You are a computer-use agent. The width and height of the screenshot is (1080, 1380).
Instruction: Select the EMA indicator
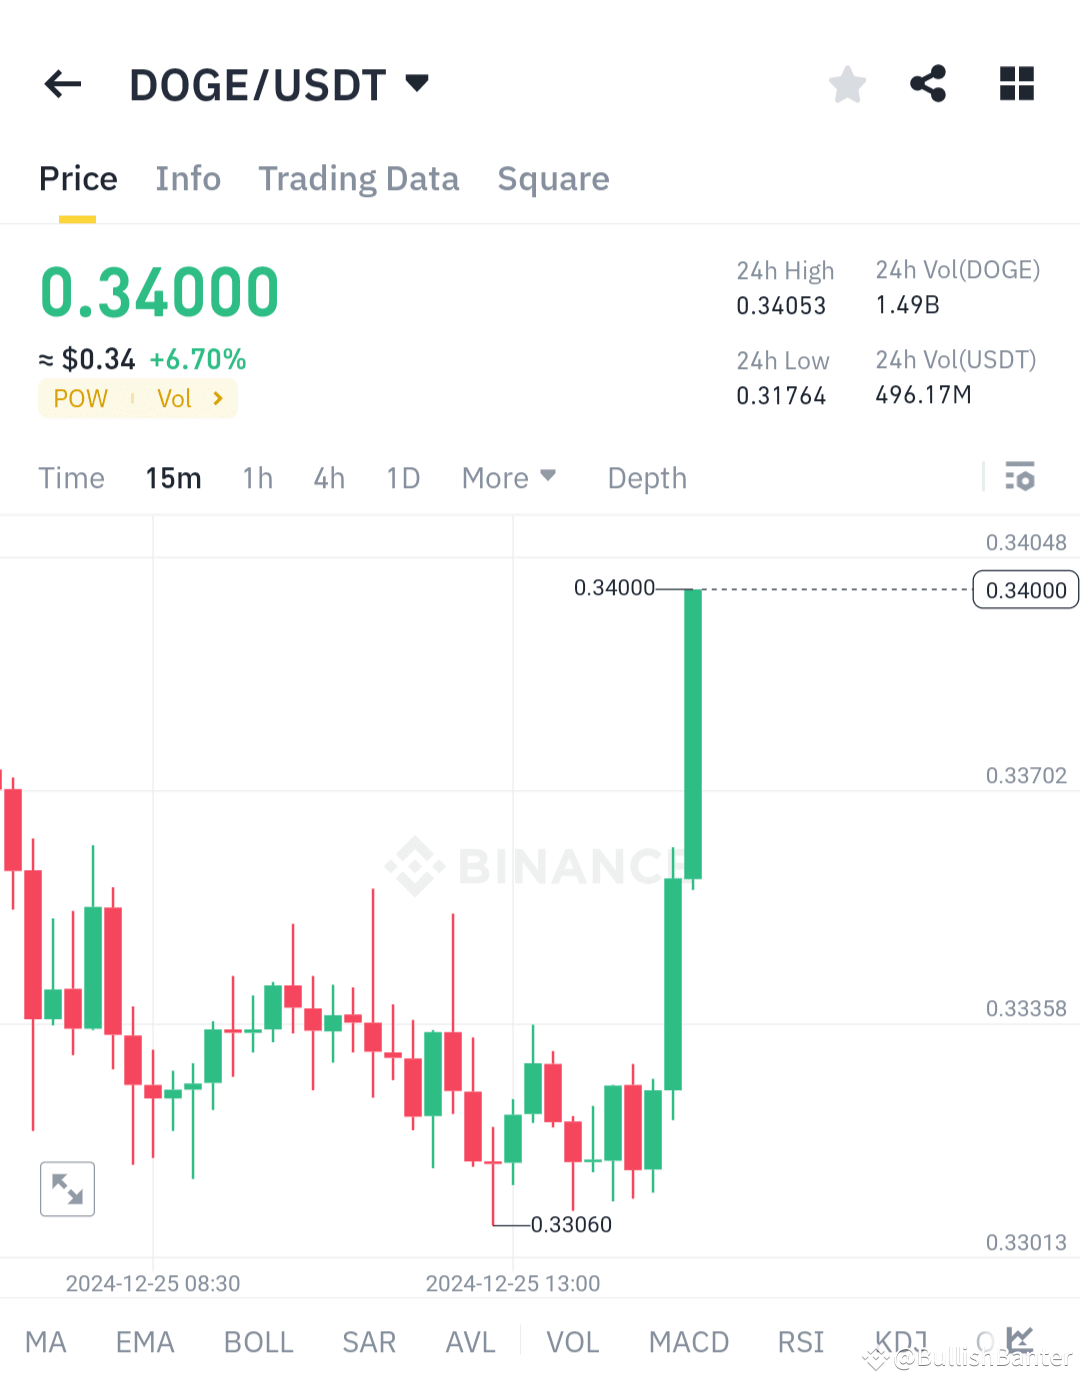(144, 1343)
